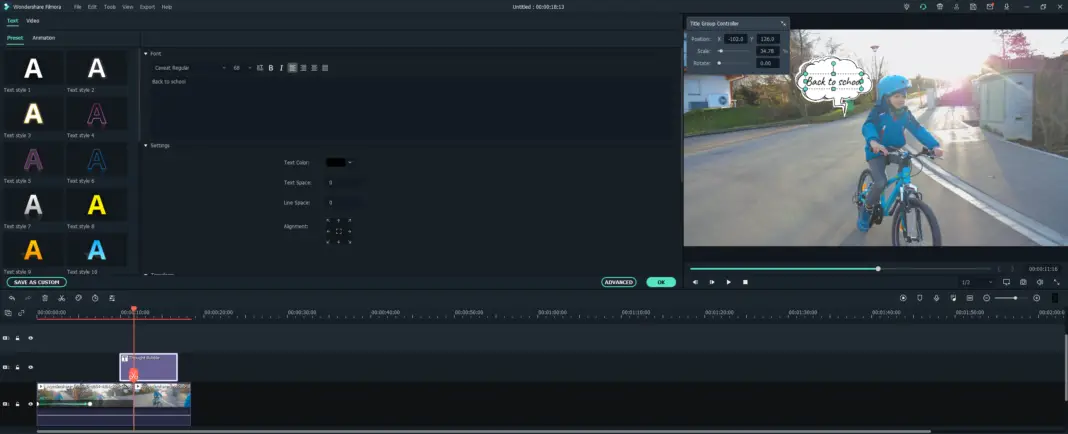Switch to the Video tab
The height and width of the screenshot is (434, 1068).
click(x=33, y=21)
